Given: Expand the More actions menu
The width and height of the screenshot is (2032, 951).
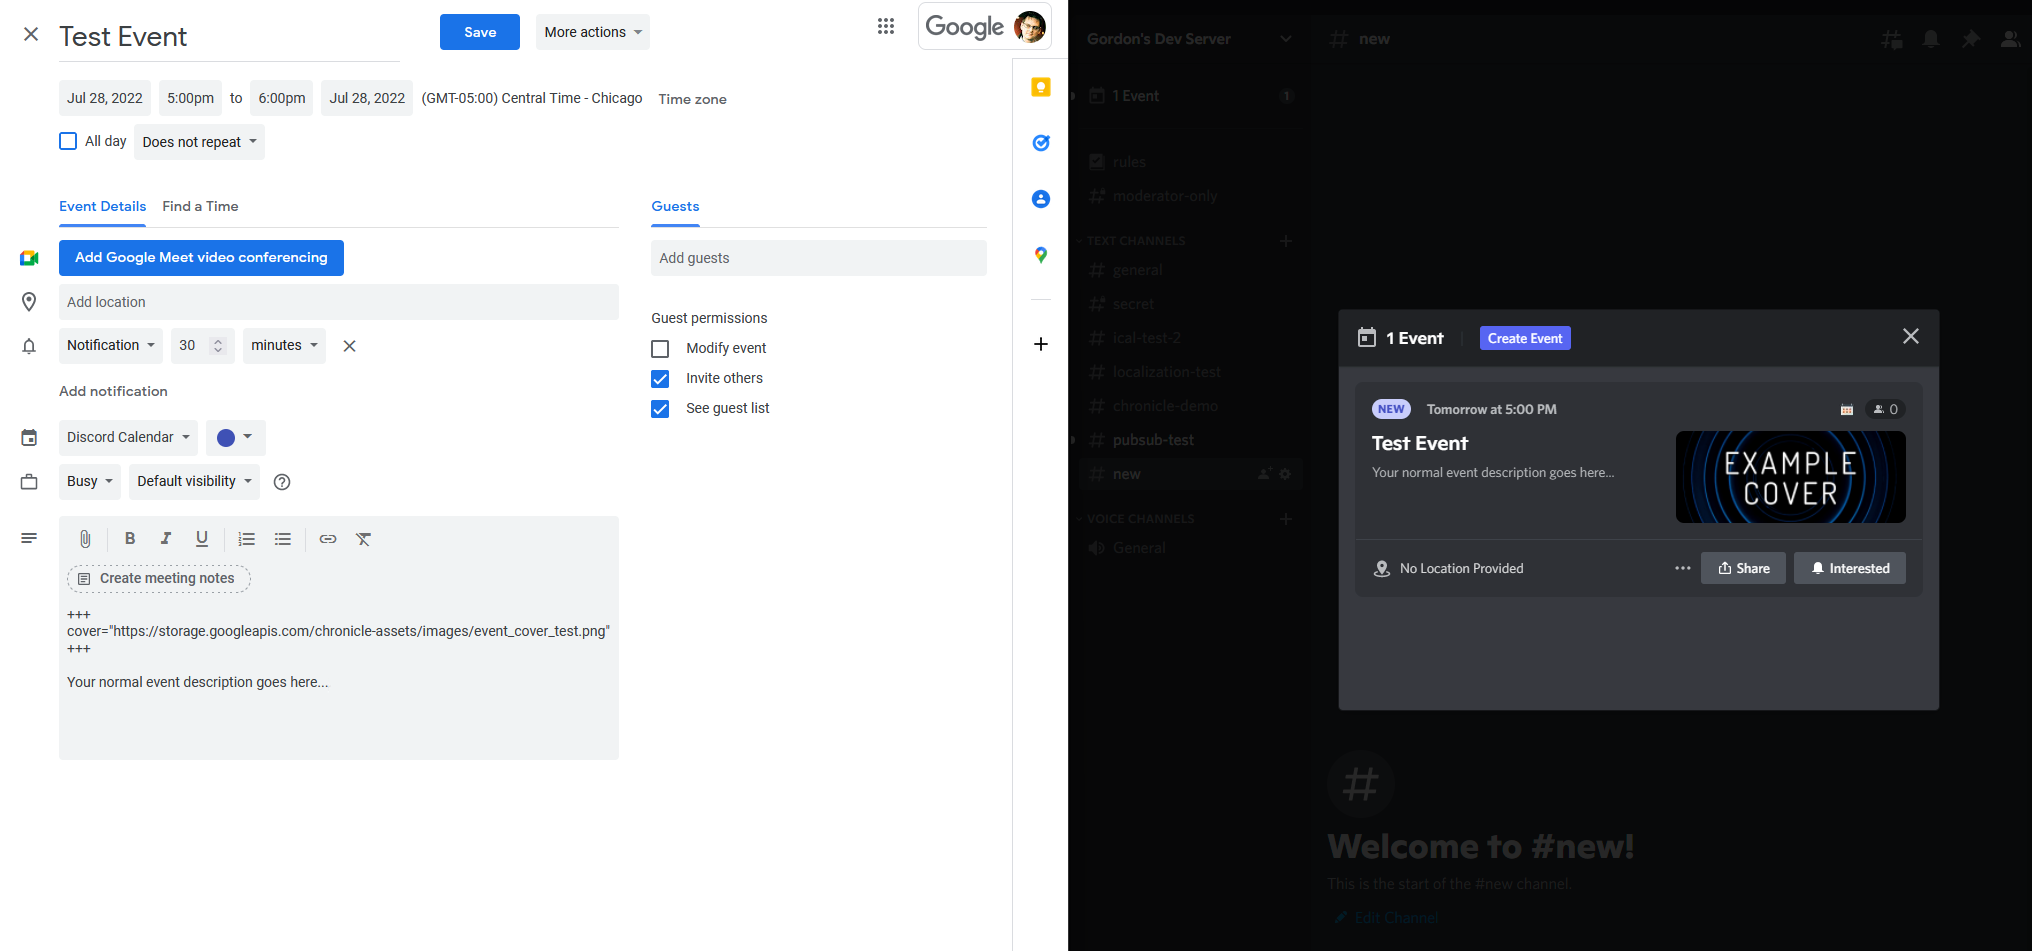Looking at the screenshot, I should (592, 31).
